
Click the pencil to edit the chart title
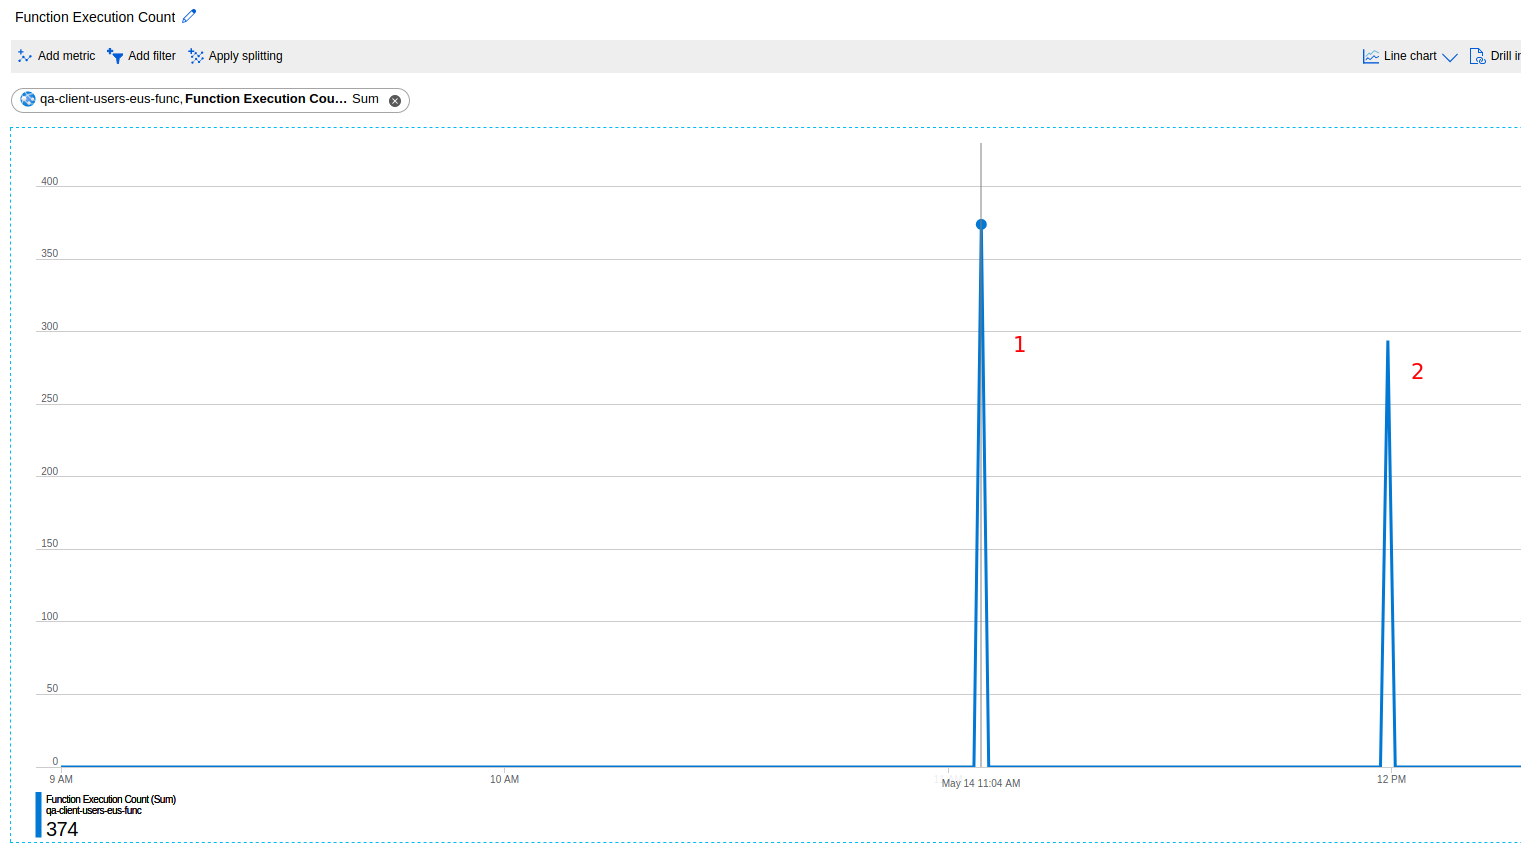(x=189, y=16)
